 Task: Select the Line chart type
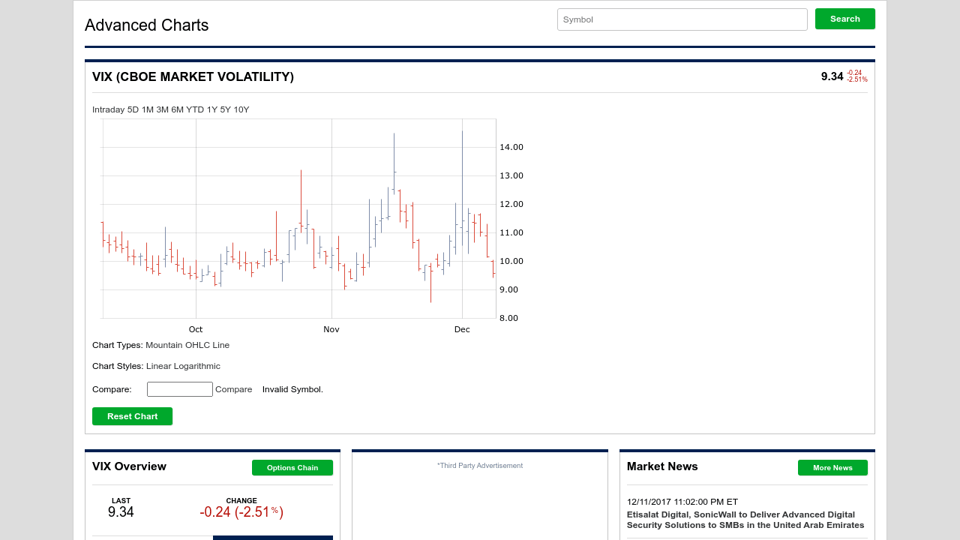pyautogui.click(x=220, y=345)
